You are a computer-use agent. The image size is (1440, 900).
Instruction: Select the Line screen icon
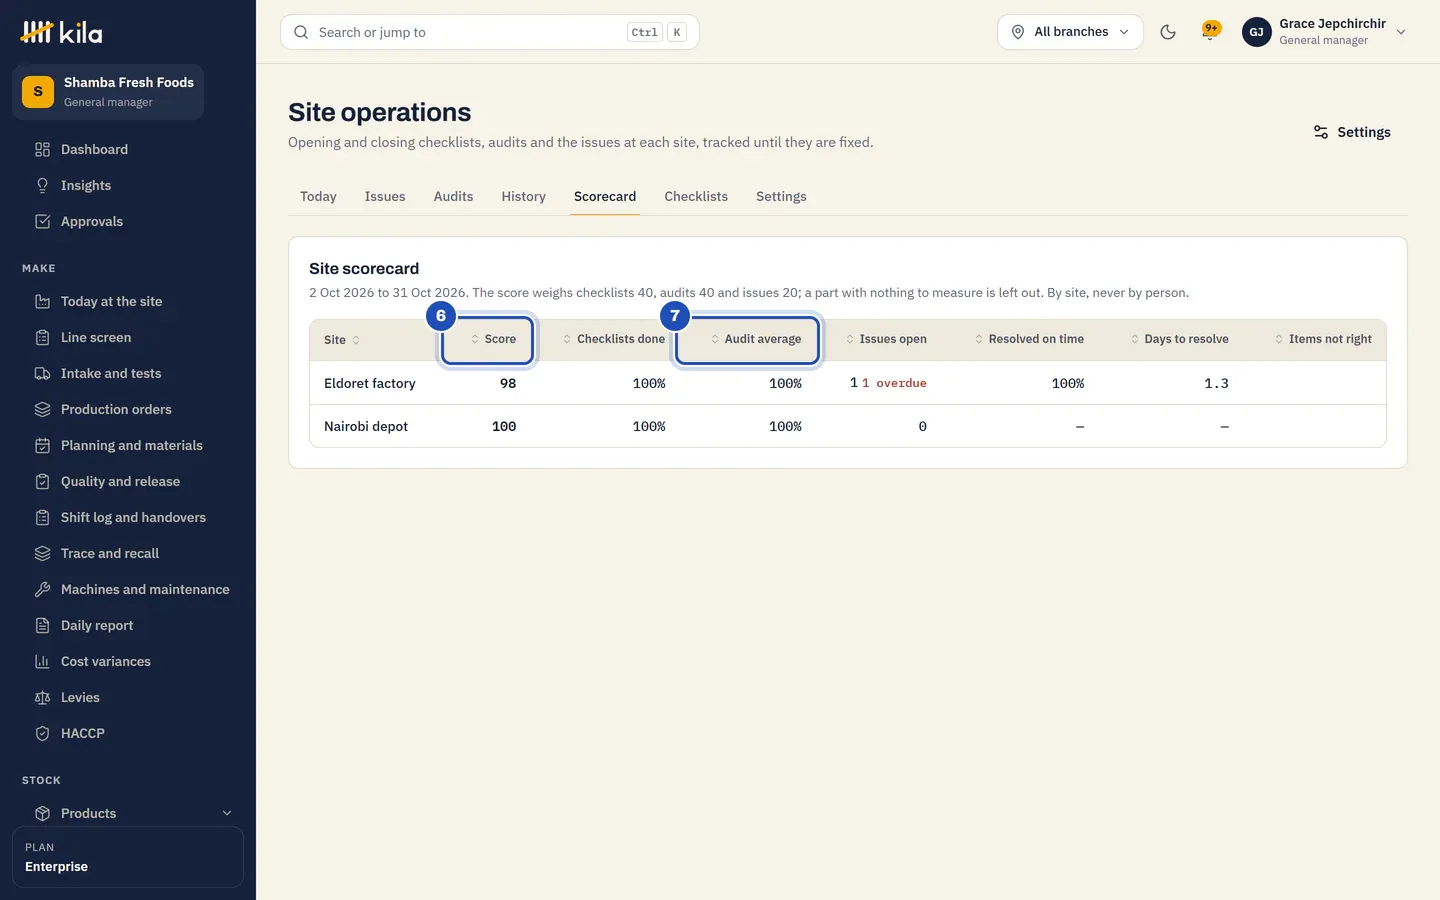pyautogui.click(x=42, y=338)
